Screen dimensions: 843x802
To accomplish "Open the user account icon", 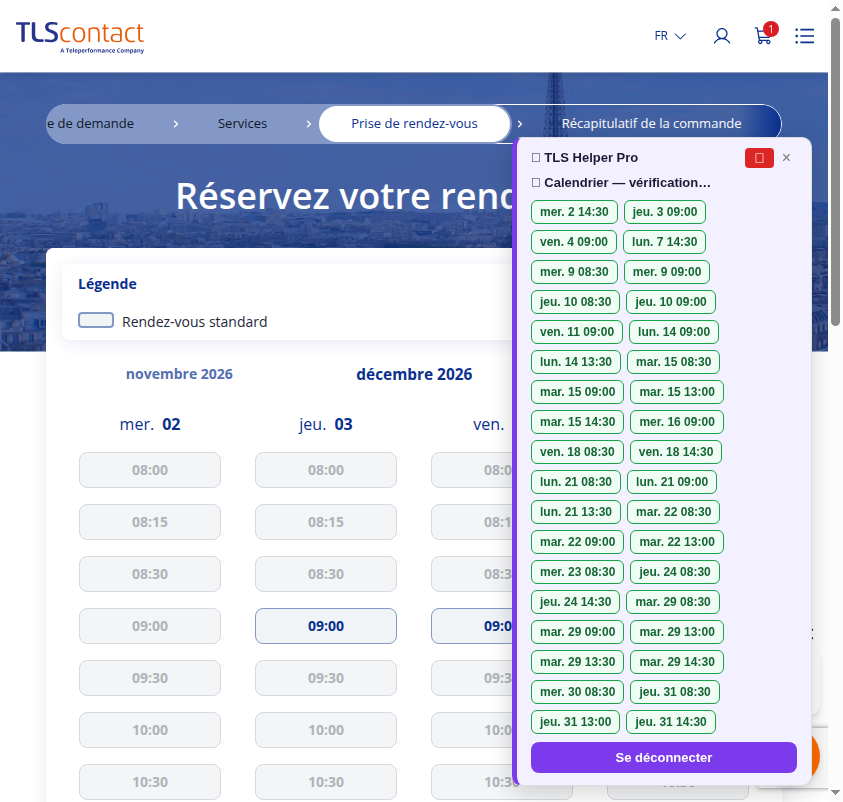I will coord(721,36).
